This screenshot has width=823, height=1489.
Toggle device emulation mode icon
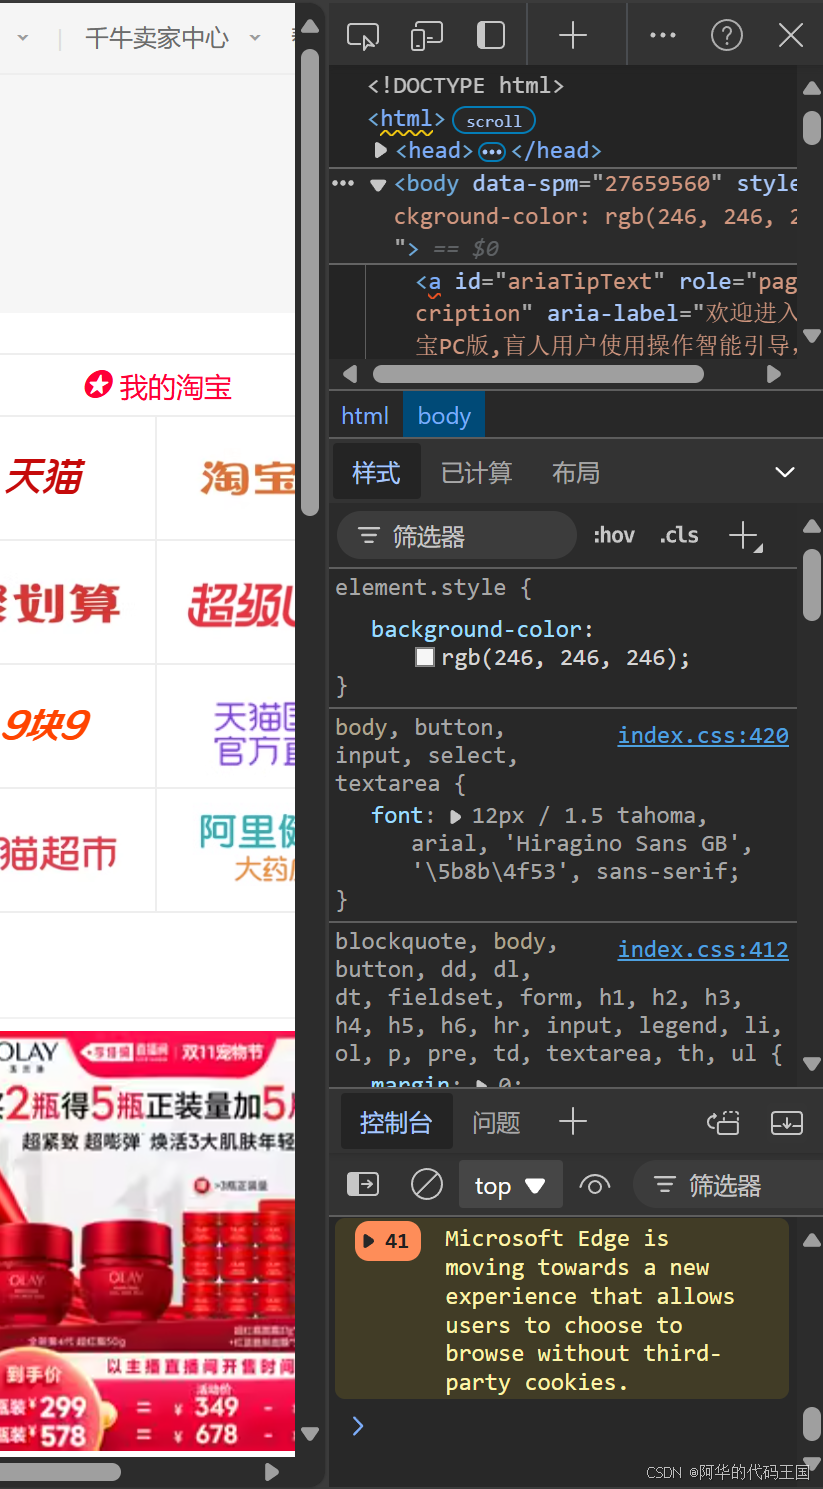pyautogui.click(x=427, y=36)
